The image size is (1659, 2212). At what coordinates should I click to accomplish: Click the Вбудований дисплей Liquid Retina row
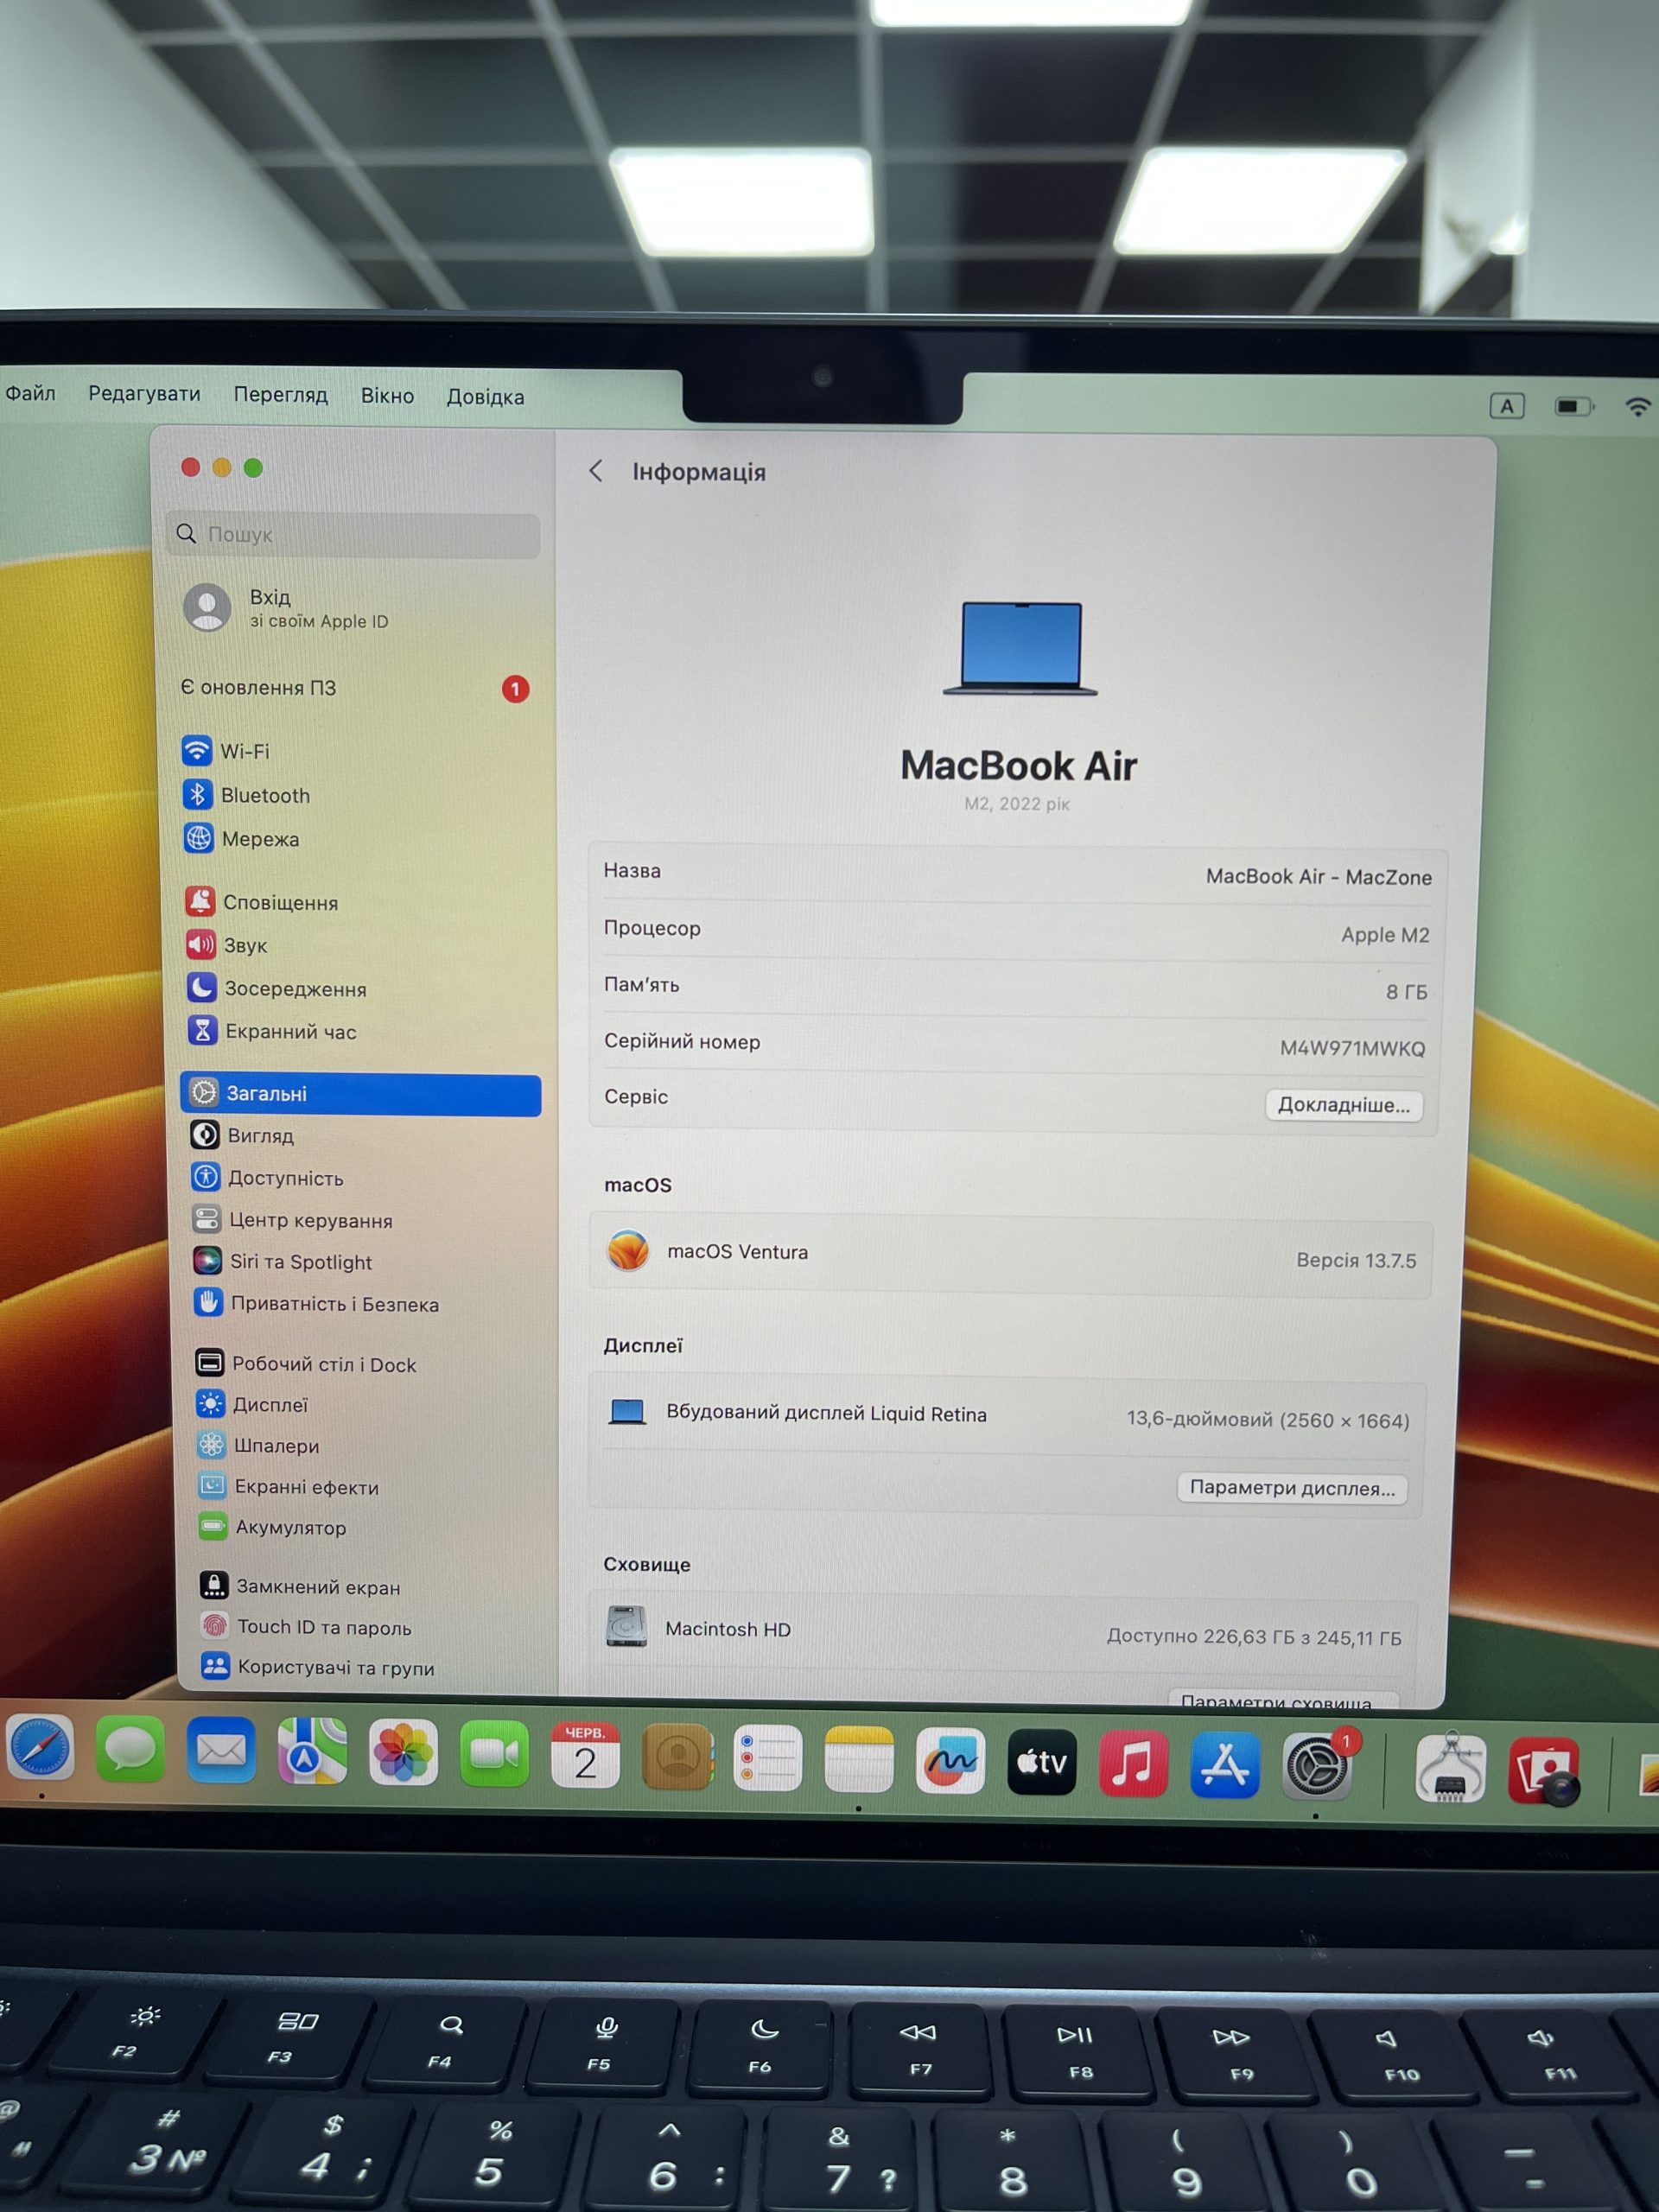click(1008, 1415)
